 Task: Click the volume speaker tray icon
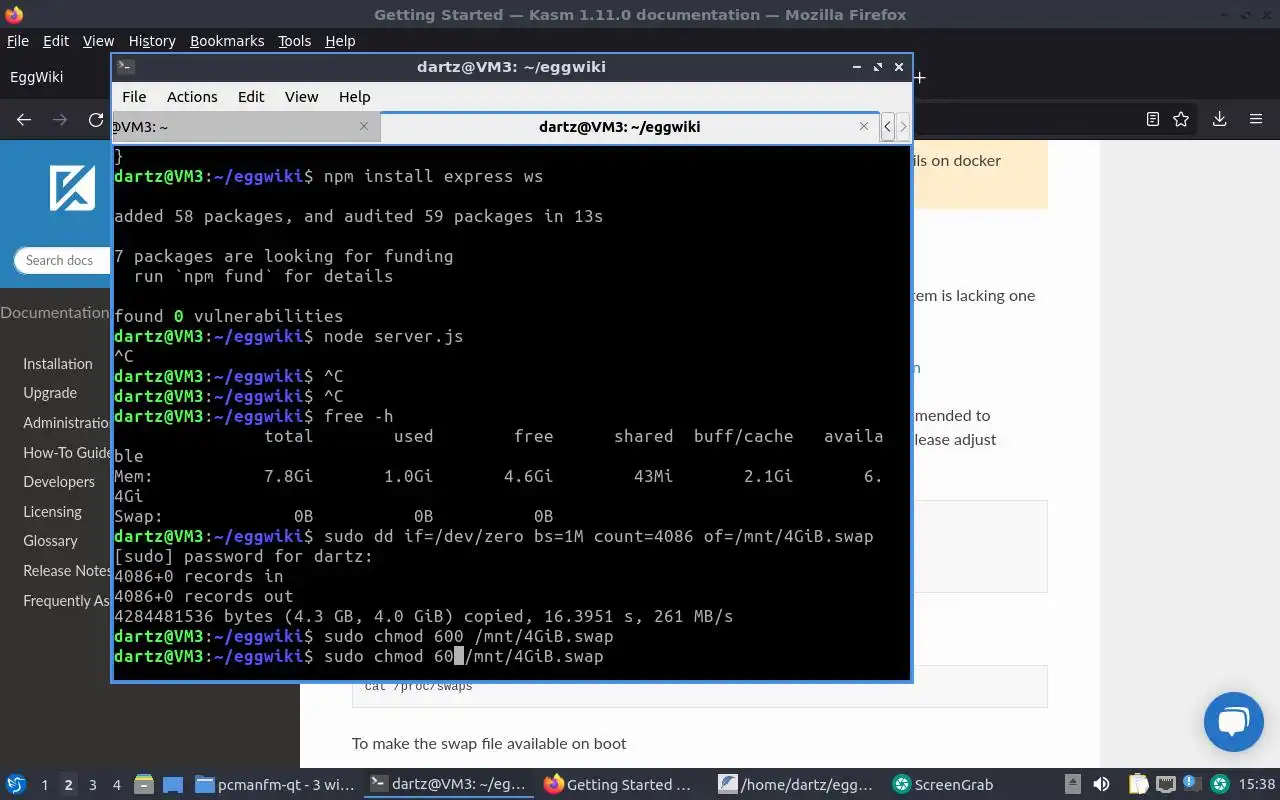(x=1101, y=785)
